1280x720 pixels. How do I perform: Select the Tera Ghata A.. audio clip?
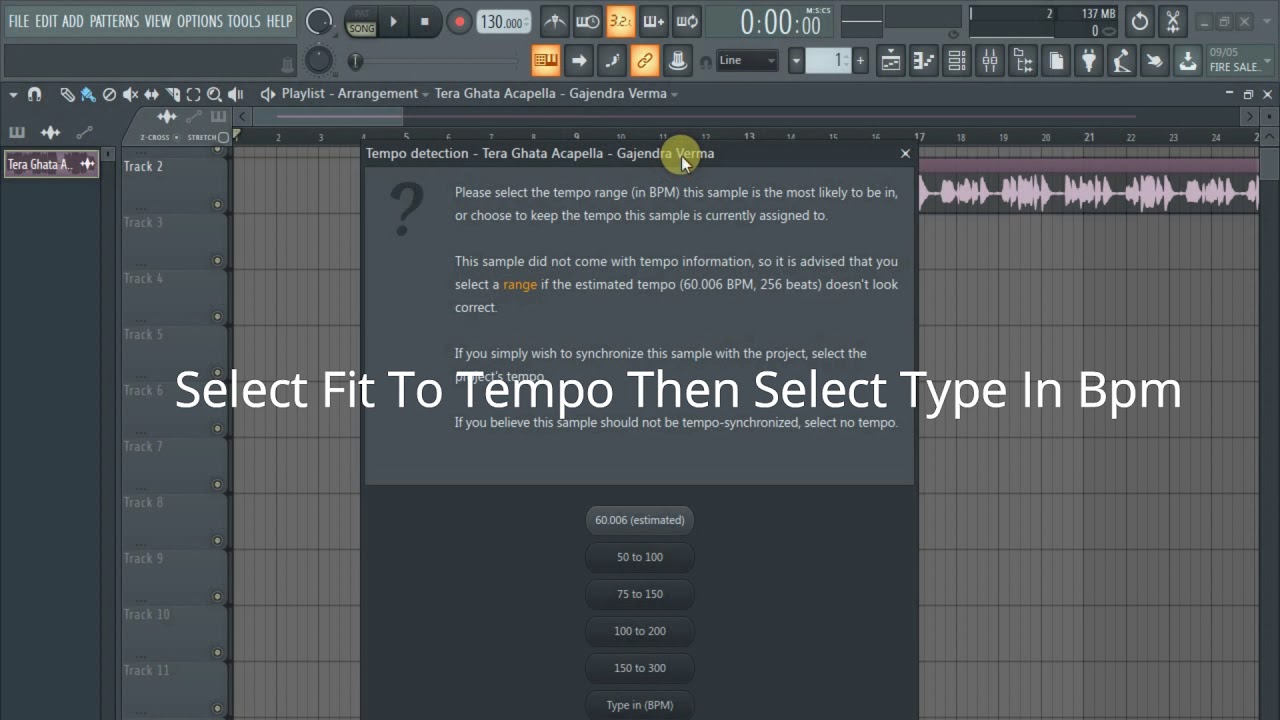click(x=52, y=165)
